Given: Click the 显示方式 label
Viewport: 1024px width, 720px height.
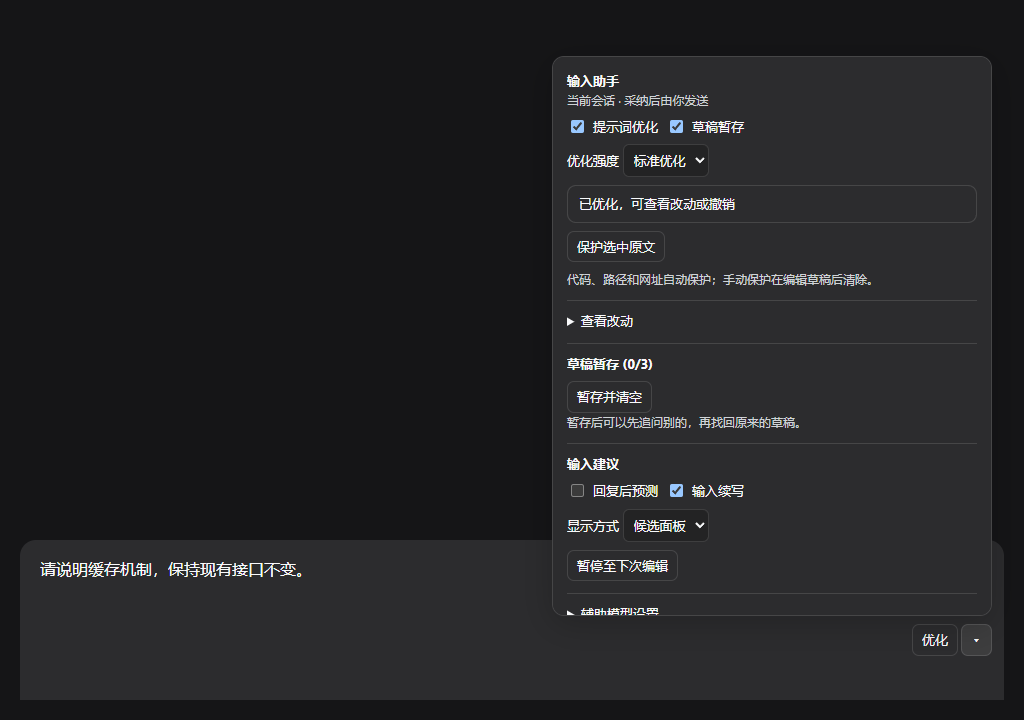Looking at the screenshot, I should tap(592, 526).
